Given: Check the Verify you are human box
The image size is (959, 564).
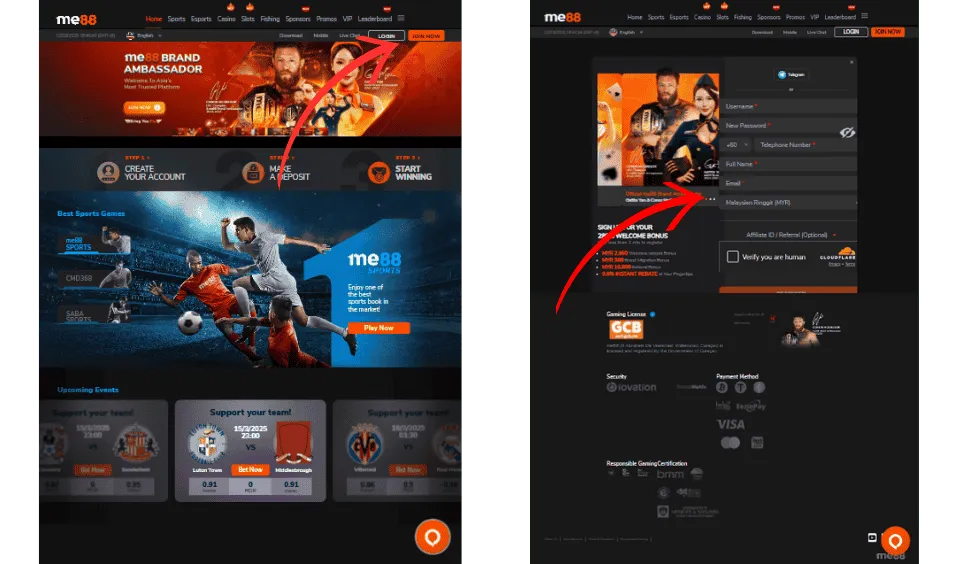Looking at the screenshot, I should tap(733, 257).
